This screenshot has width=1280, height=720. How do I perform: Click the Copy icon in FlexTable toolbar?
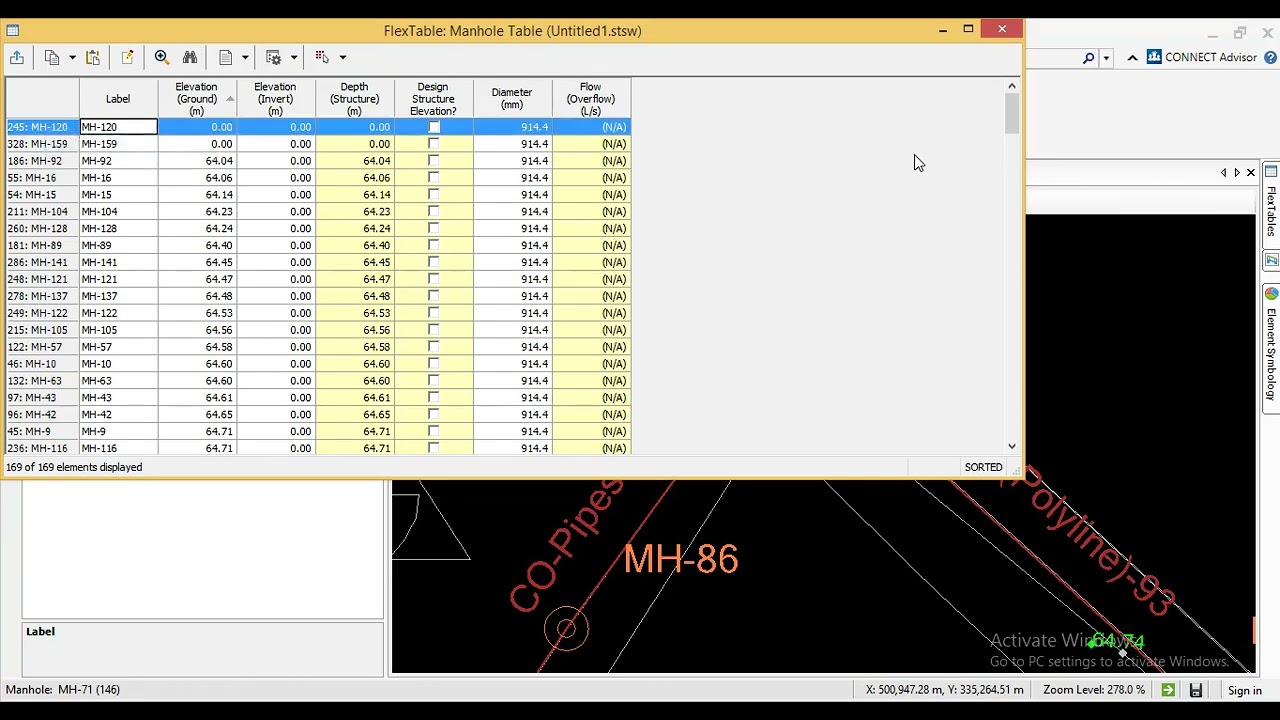pyautogui.click(x=52, y=58)
